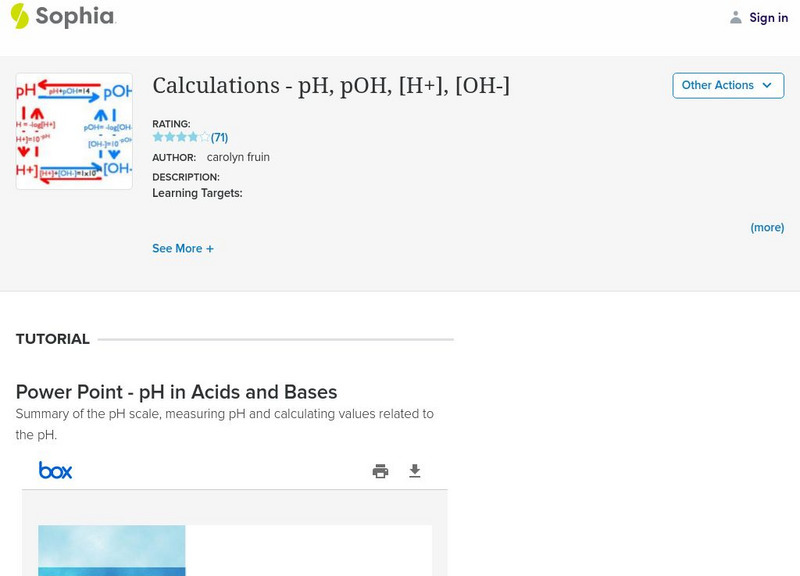
Task: Expand description with See More +
Action: 183,248
